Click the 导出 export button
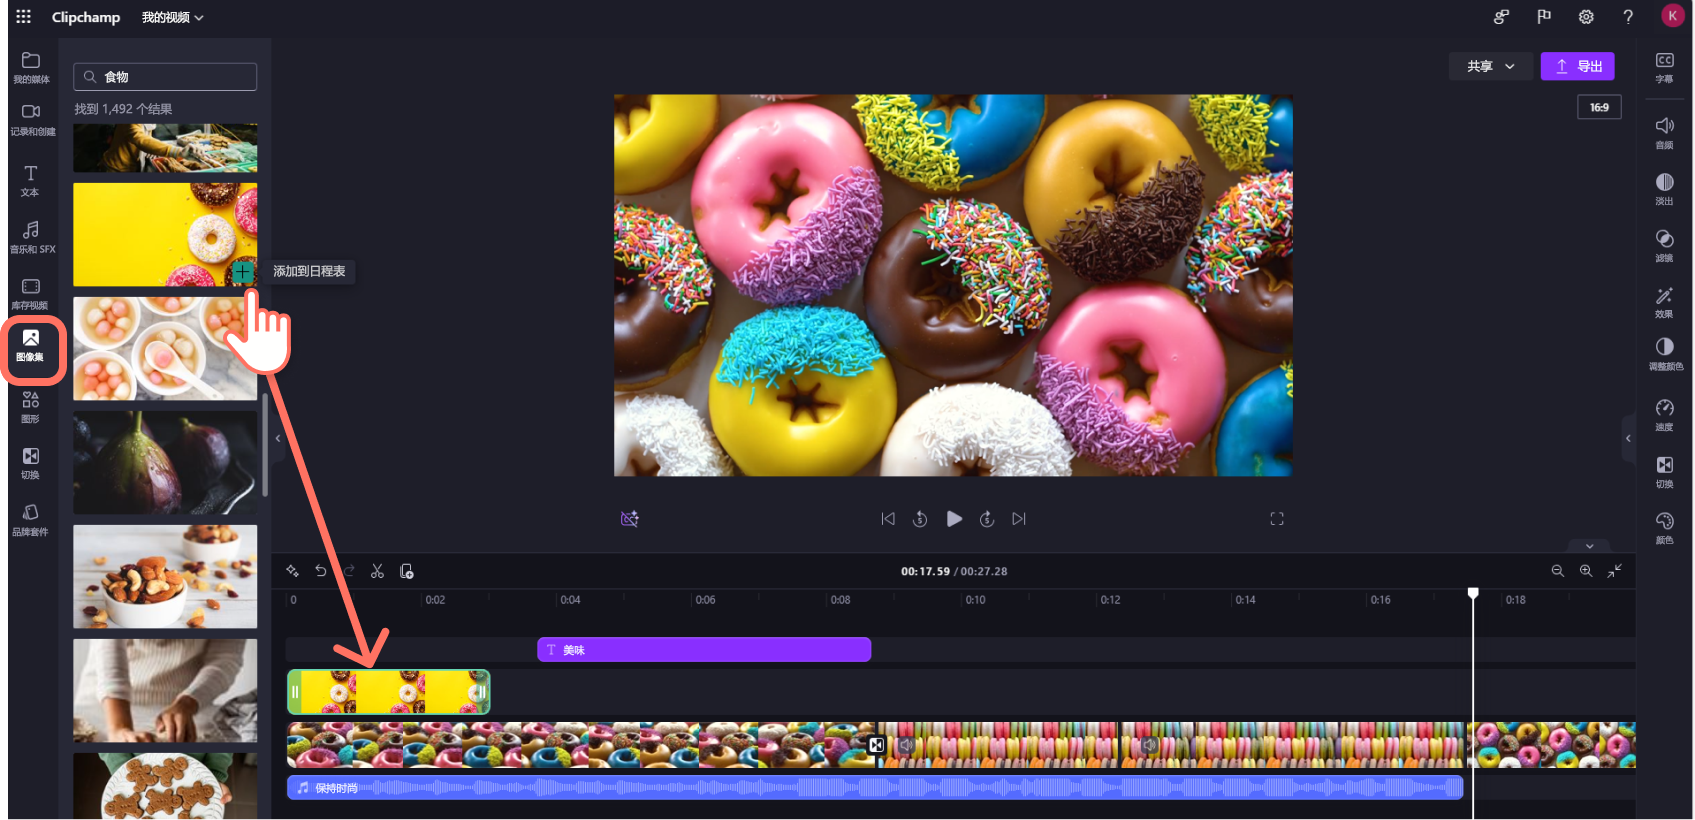1695x820 pixels. click(x=1578, y=66)
